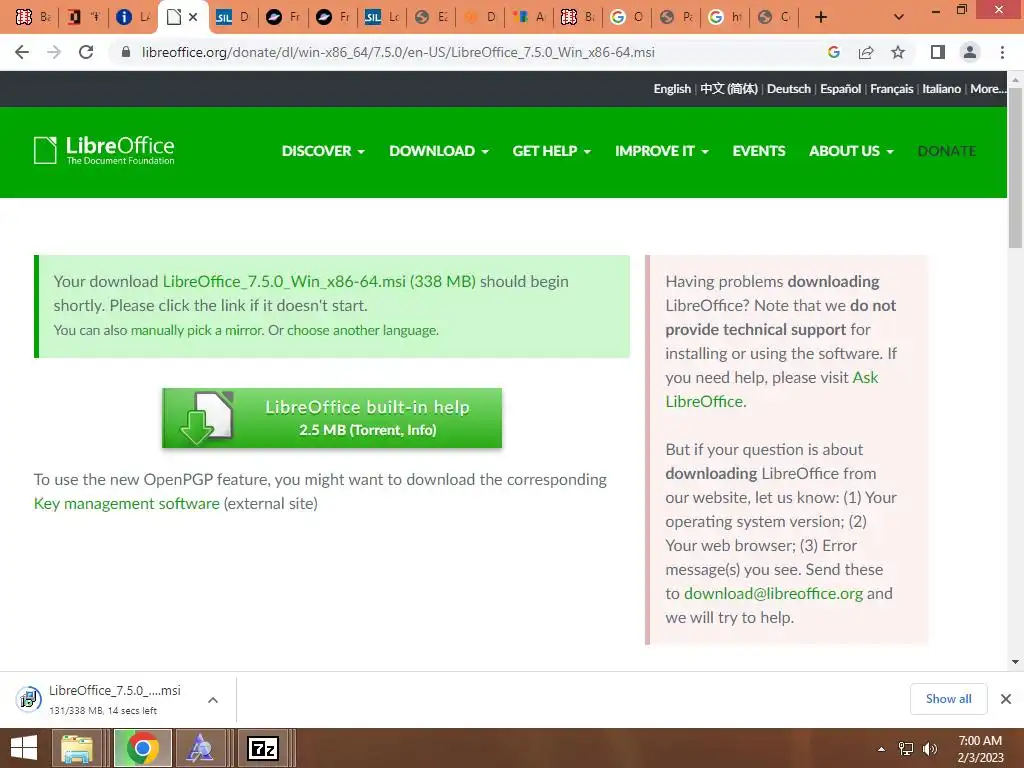Open the More... languages link
Image resolution: width=1024 pixels, height=768 pixels.
point(987,89)
